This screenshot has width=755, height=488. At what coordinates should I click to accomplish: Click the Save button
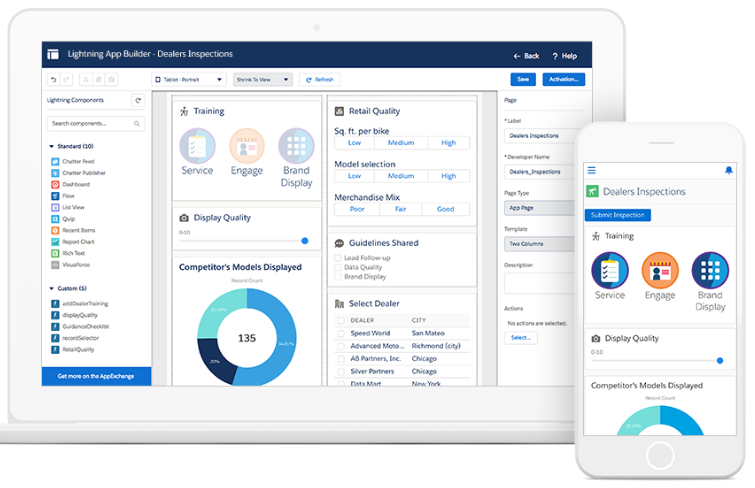point(523,79)
